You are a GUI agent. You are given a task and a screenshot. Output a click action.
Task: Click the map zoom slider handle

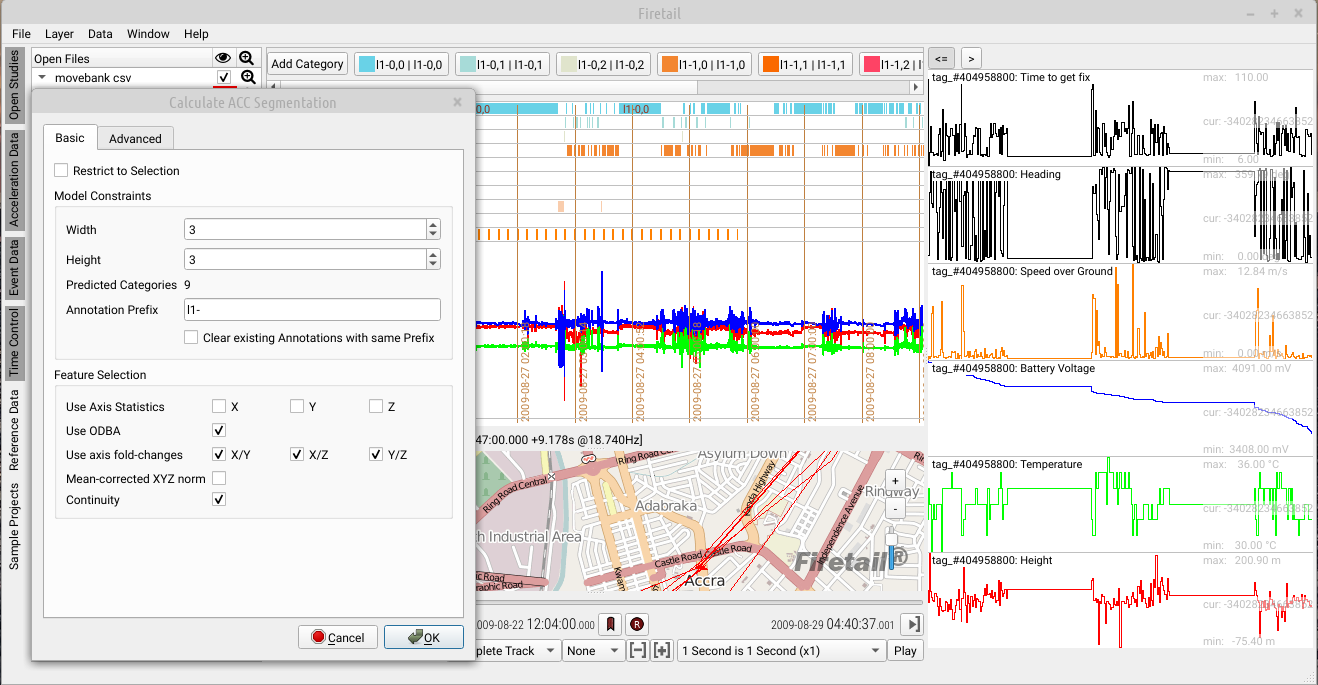(x=892, y=539)
